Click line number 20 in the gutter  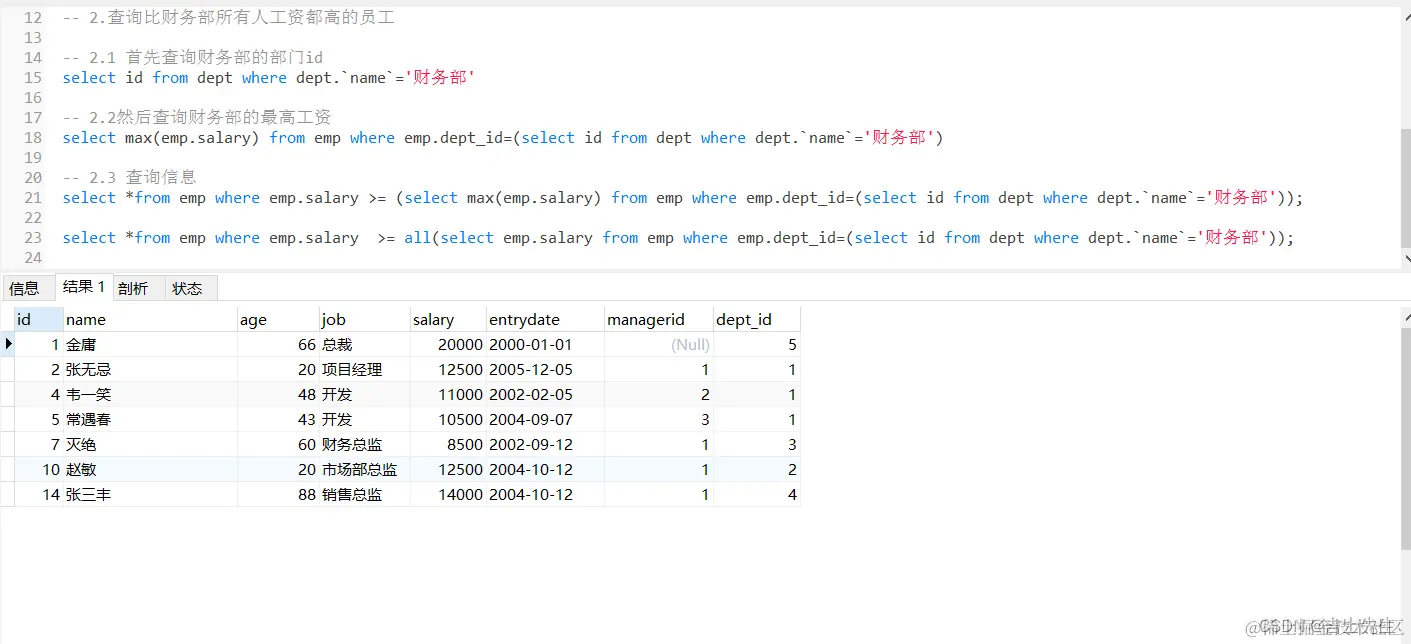click(33, 178)
